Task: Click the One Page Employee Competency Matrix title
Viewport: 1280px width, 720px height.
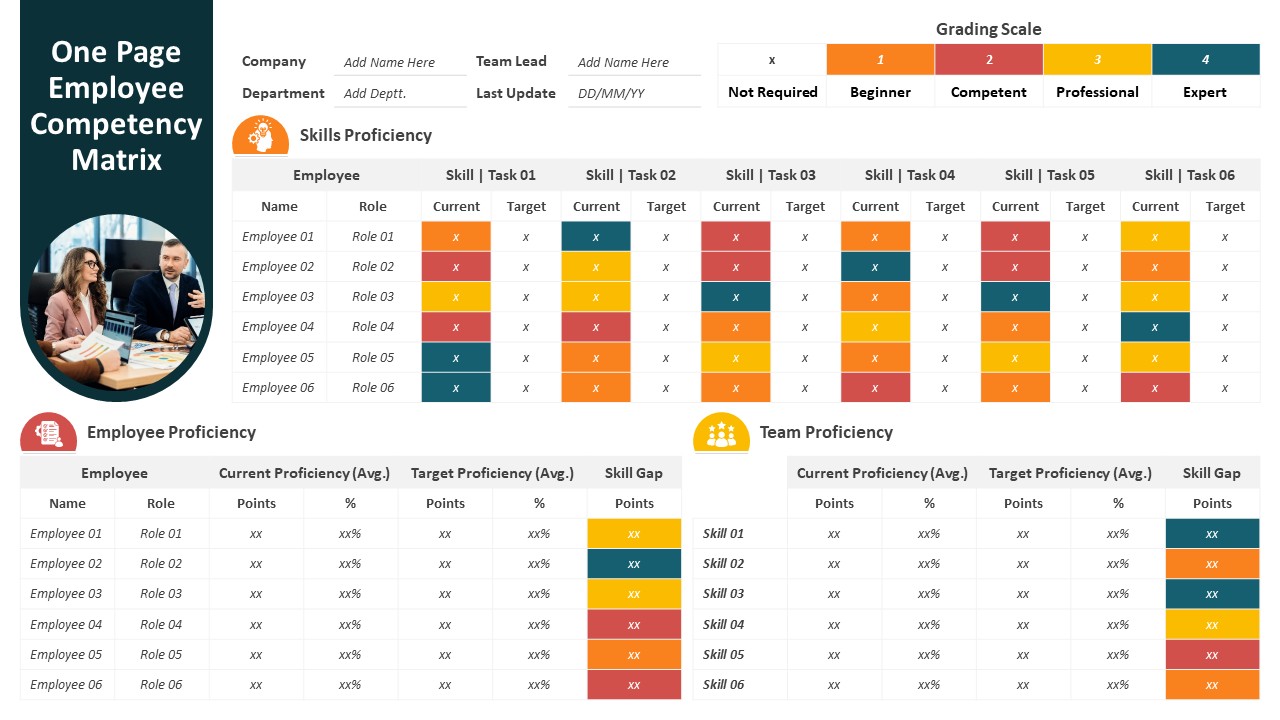Action: click(x=116, y=106)
